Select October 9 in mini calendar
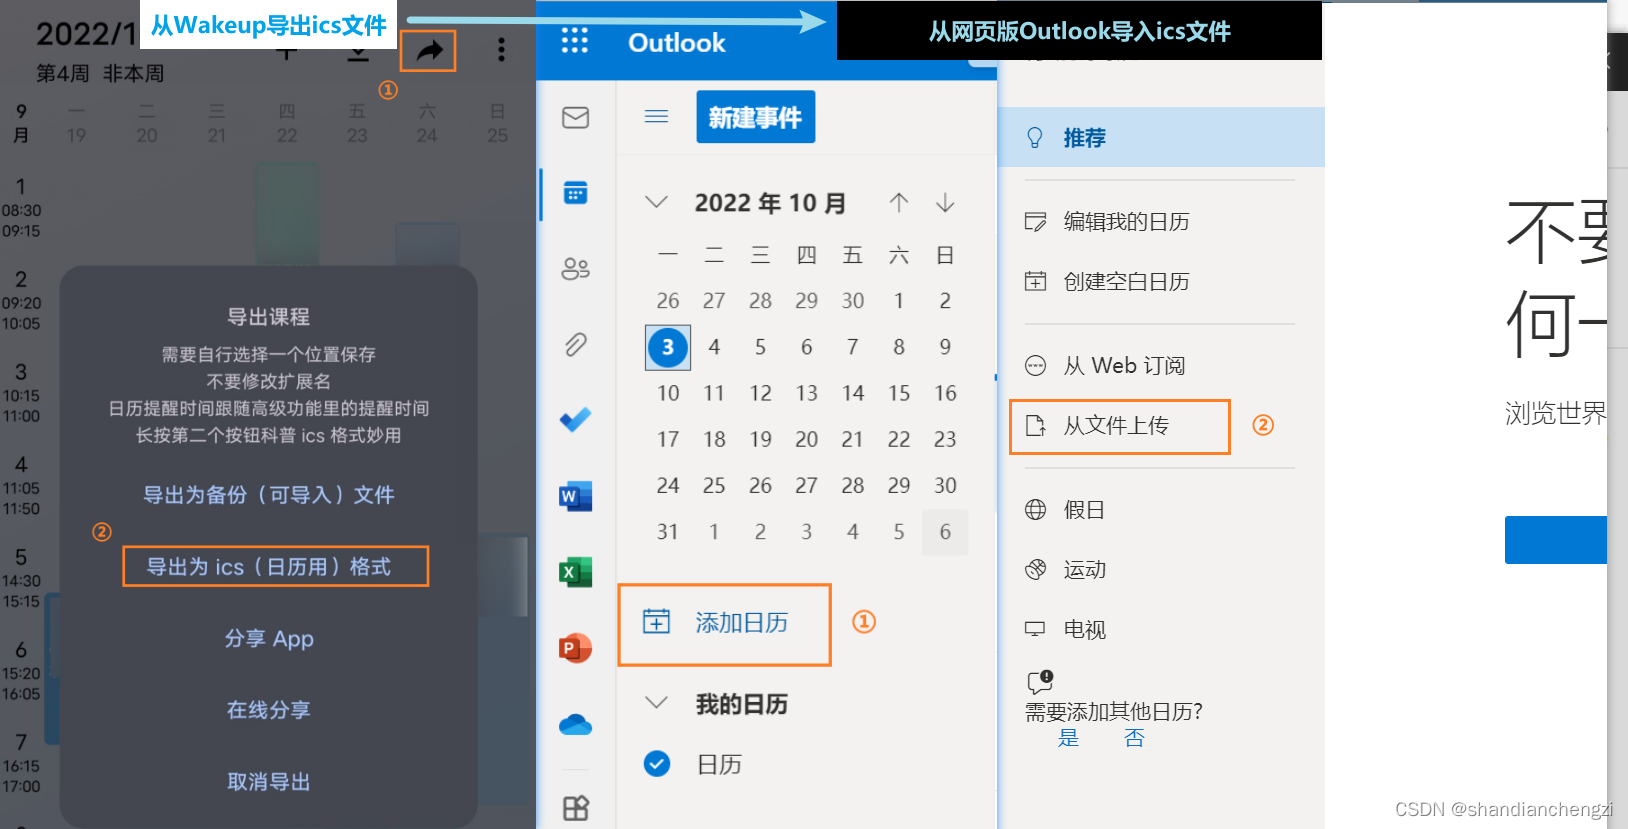1628x829 pixels. coord(945,347)
